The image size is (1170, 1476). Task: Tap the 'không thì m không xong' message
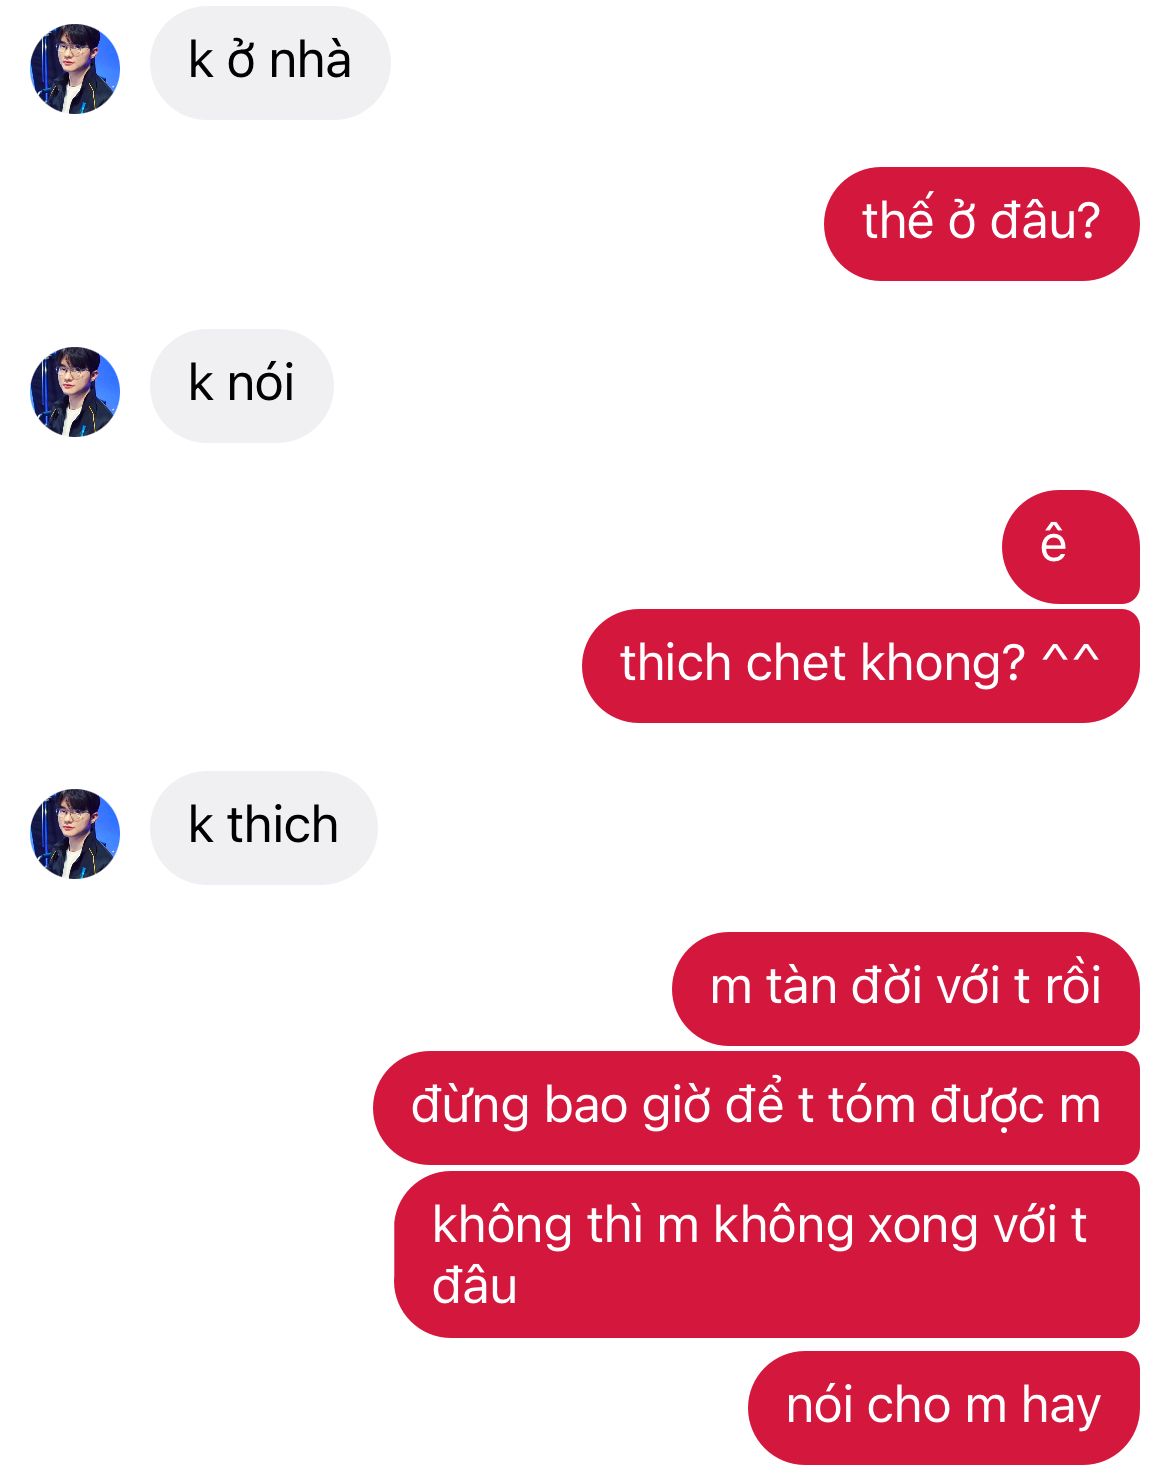767,1255
